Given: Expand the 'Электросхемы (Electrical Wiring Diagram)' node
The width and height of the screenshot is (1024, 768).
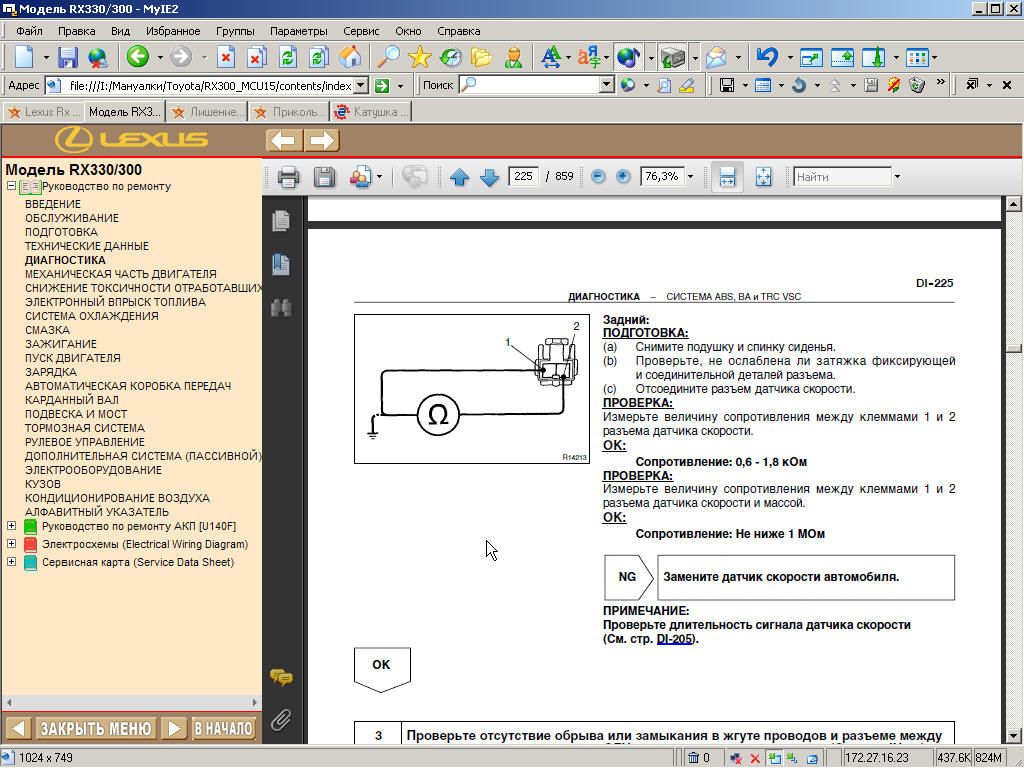Looking at the screenshot, I should 12,544.
